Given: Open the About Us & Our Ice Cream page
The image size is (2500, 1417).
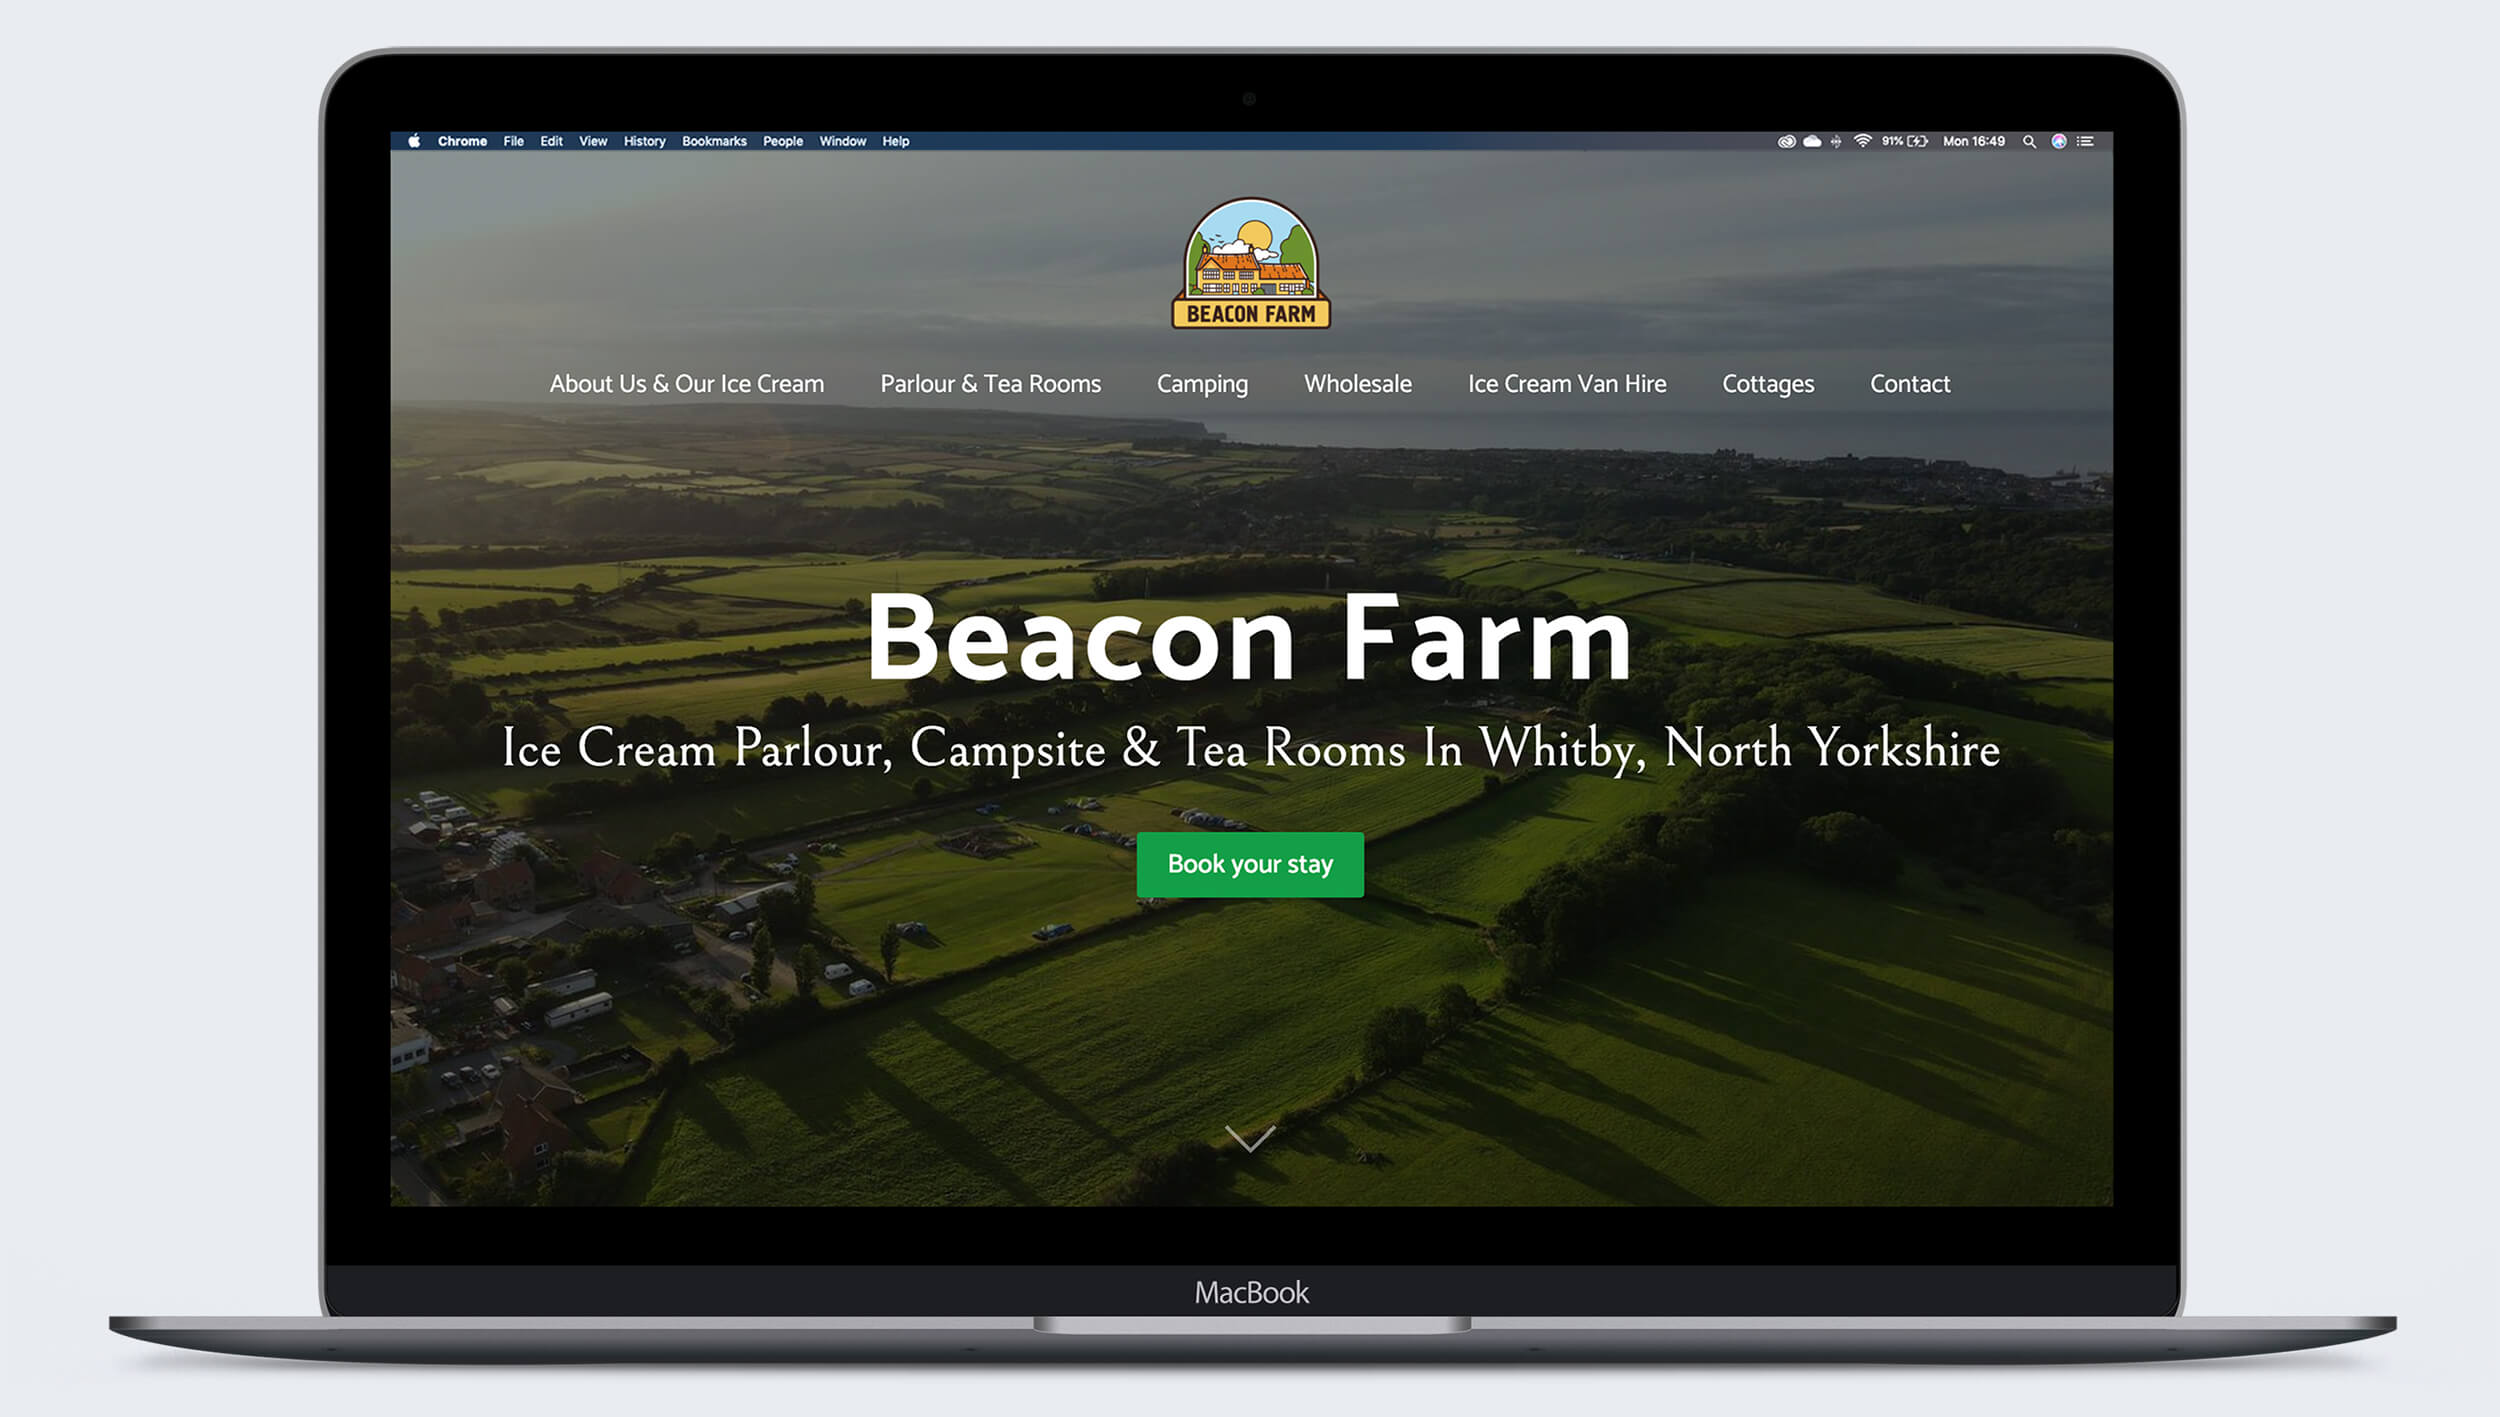Looking at the screenshot, I should tap(685, 381).
